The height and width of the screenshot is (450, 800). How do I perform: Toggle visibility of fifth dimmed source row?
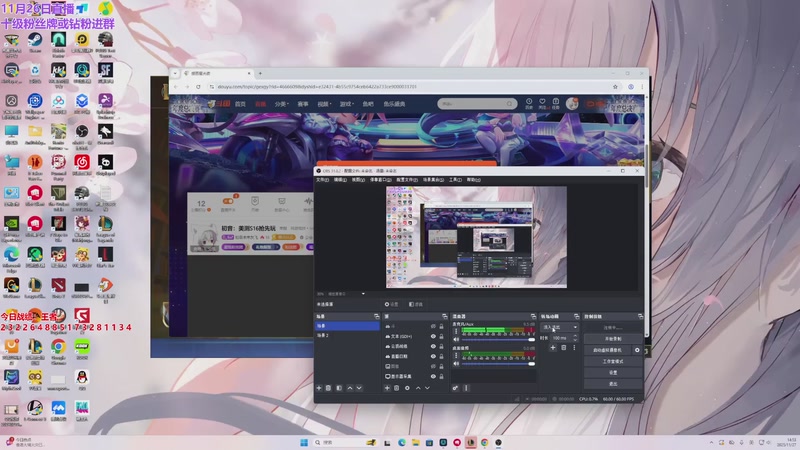pos(433,366)
